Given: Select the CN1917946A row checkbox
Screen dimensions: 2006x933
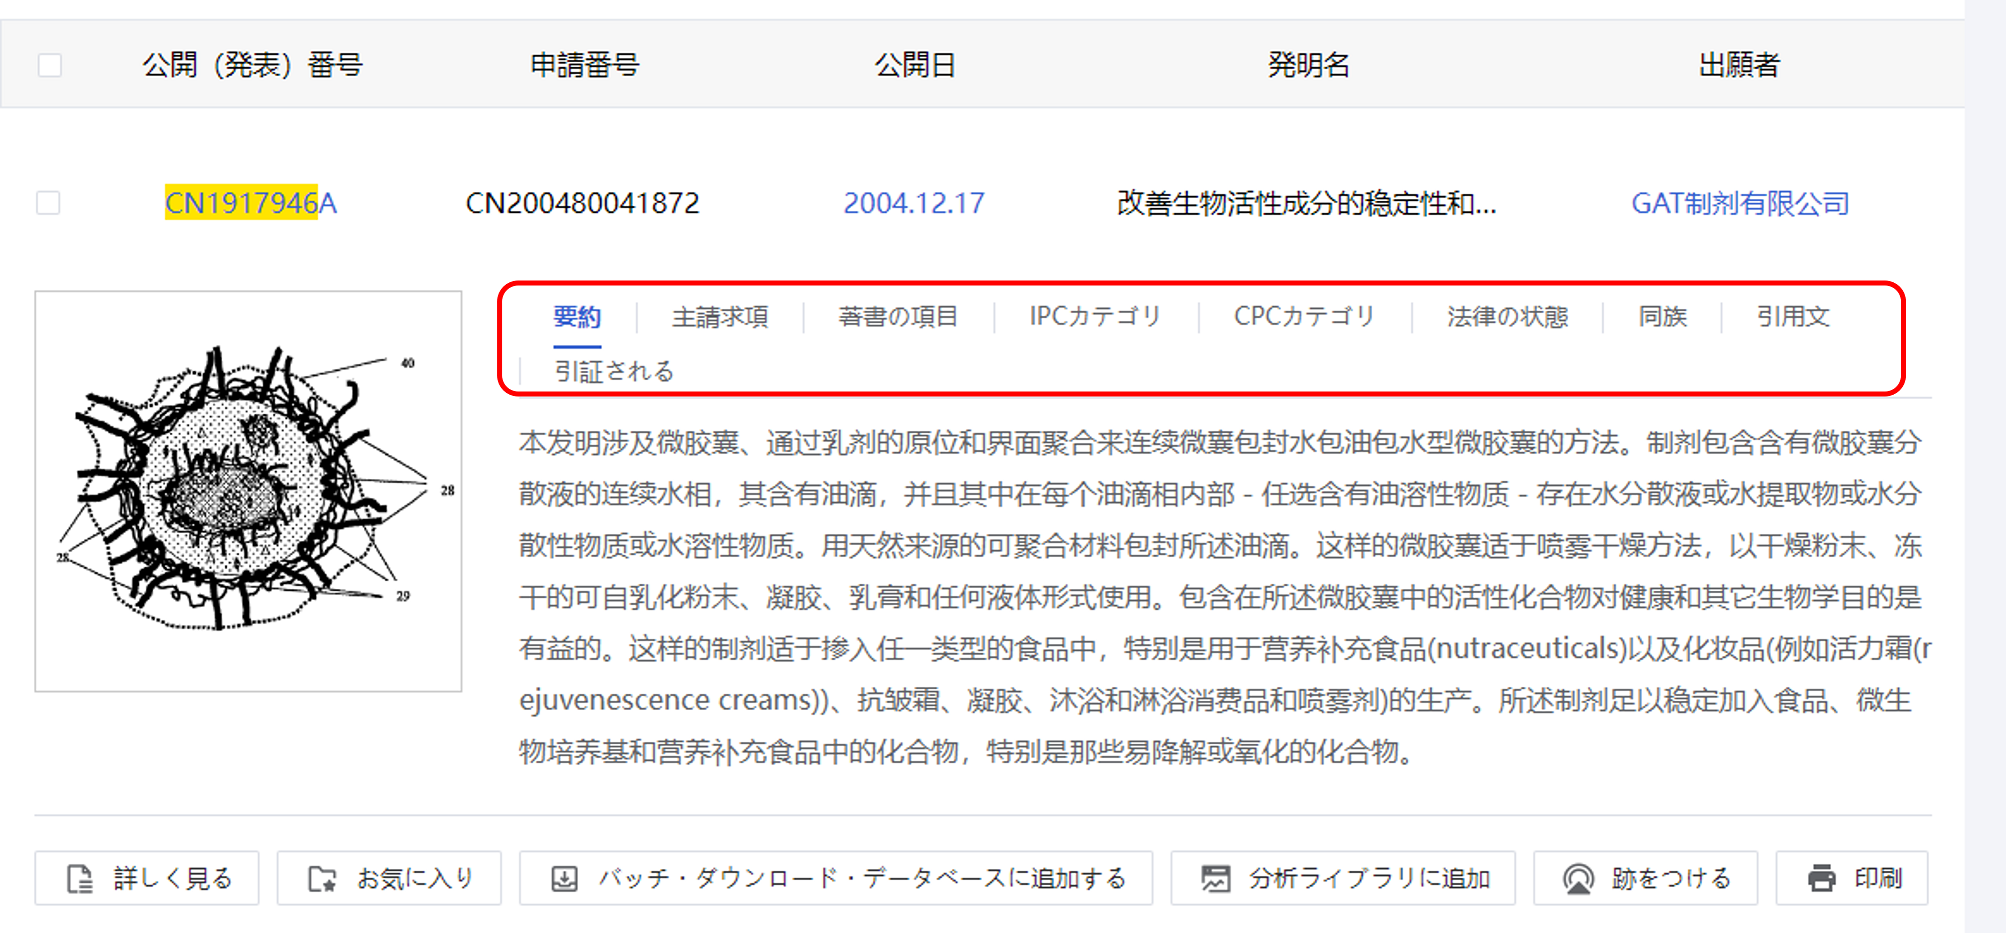Looking at the screenshot, I should [47, 203].
